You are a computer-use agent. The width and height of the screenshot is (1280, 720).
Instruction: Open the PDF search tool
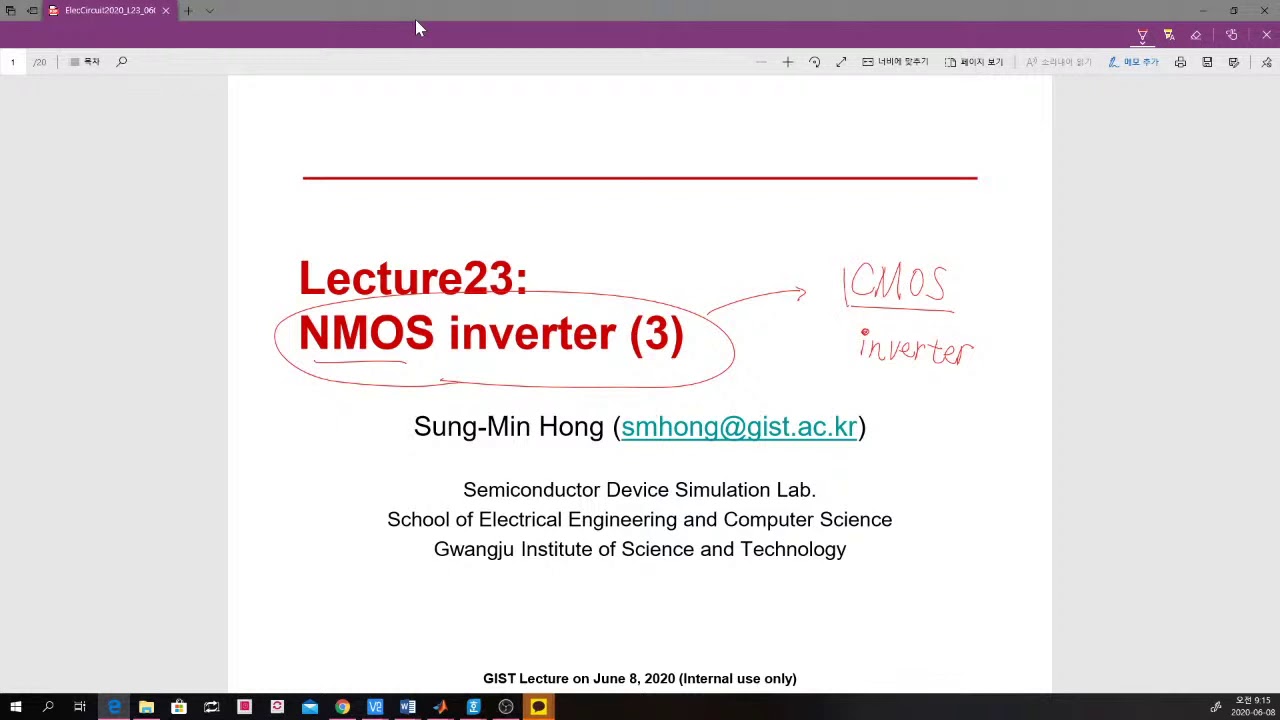(122, 62)
